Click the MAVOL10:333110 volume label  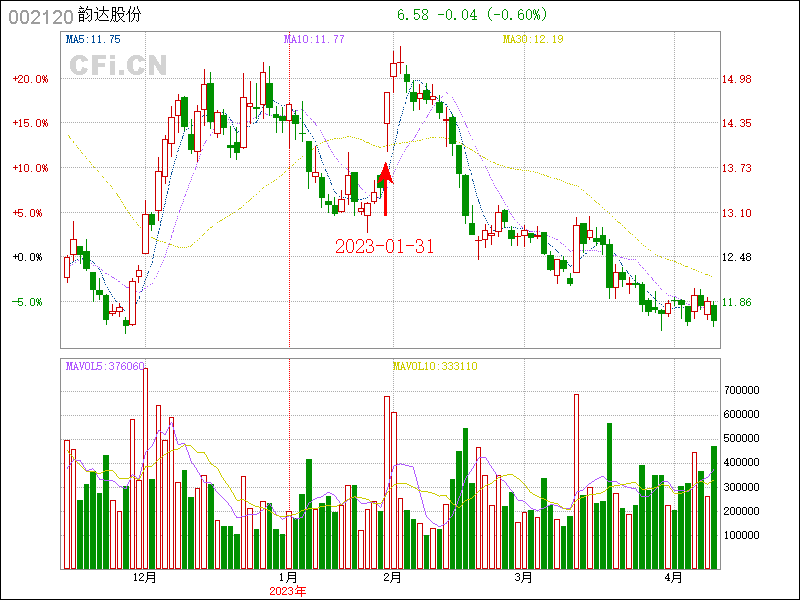[435, 366]
